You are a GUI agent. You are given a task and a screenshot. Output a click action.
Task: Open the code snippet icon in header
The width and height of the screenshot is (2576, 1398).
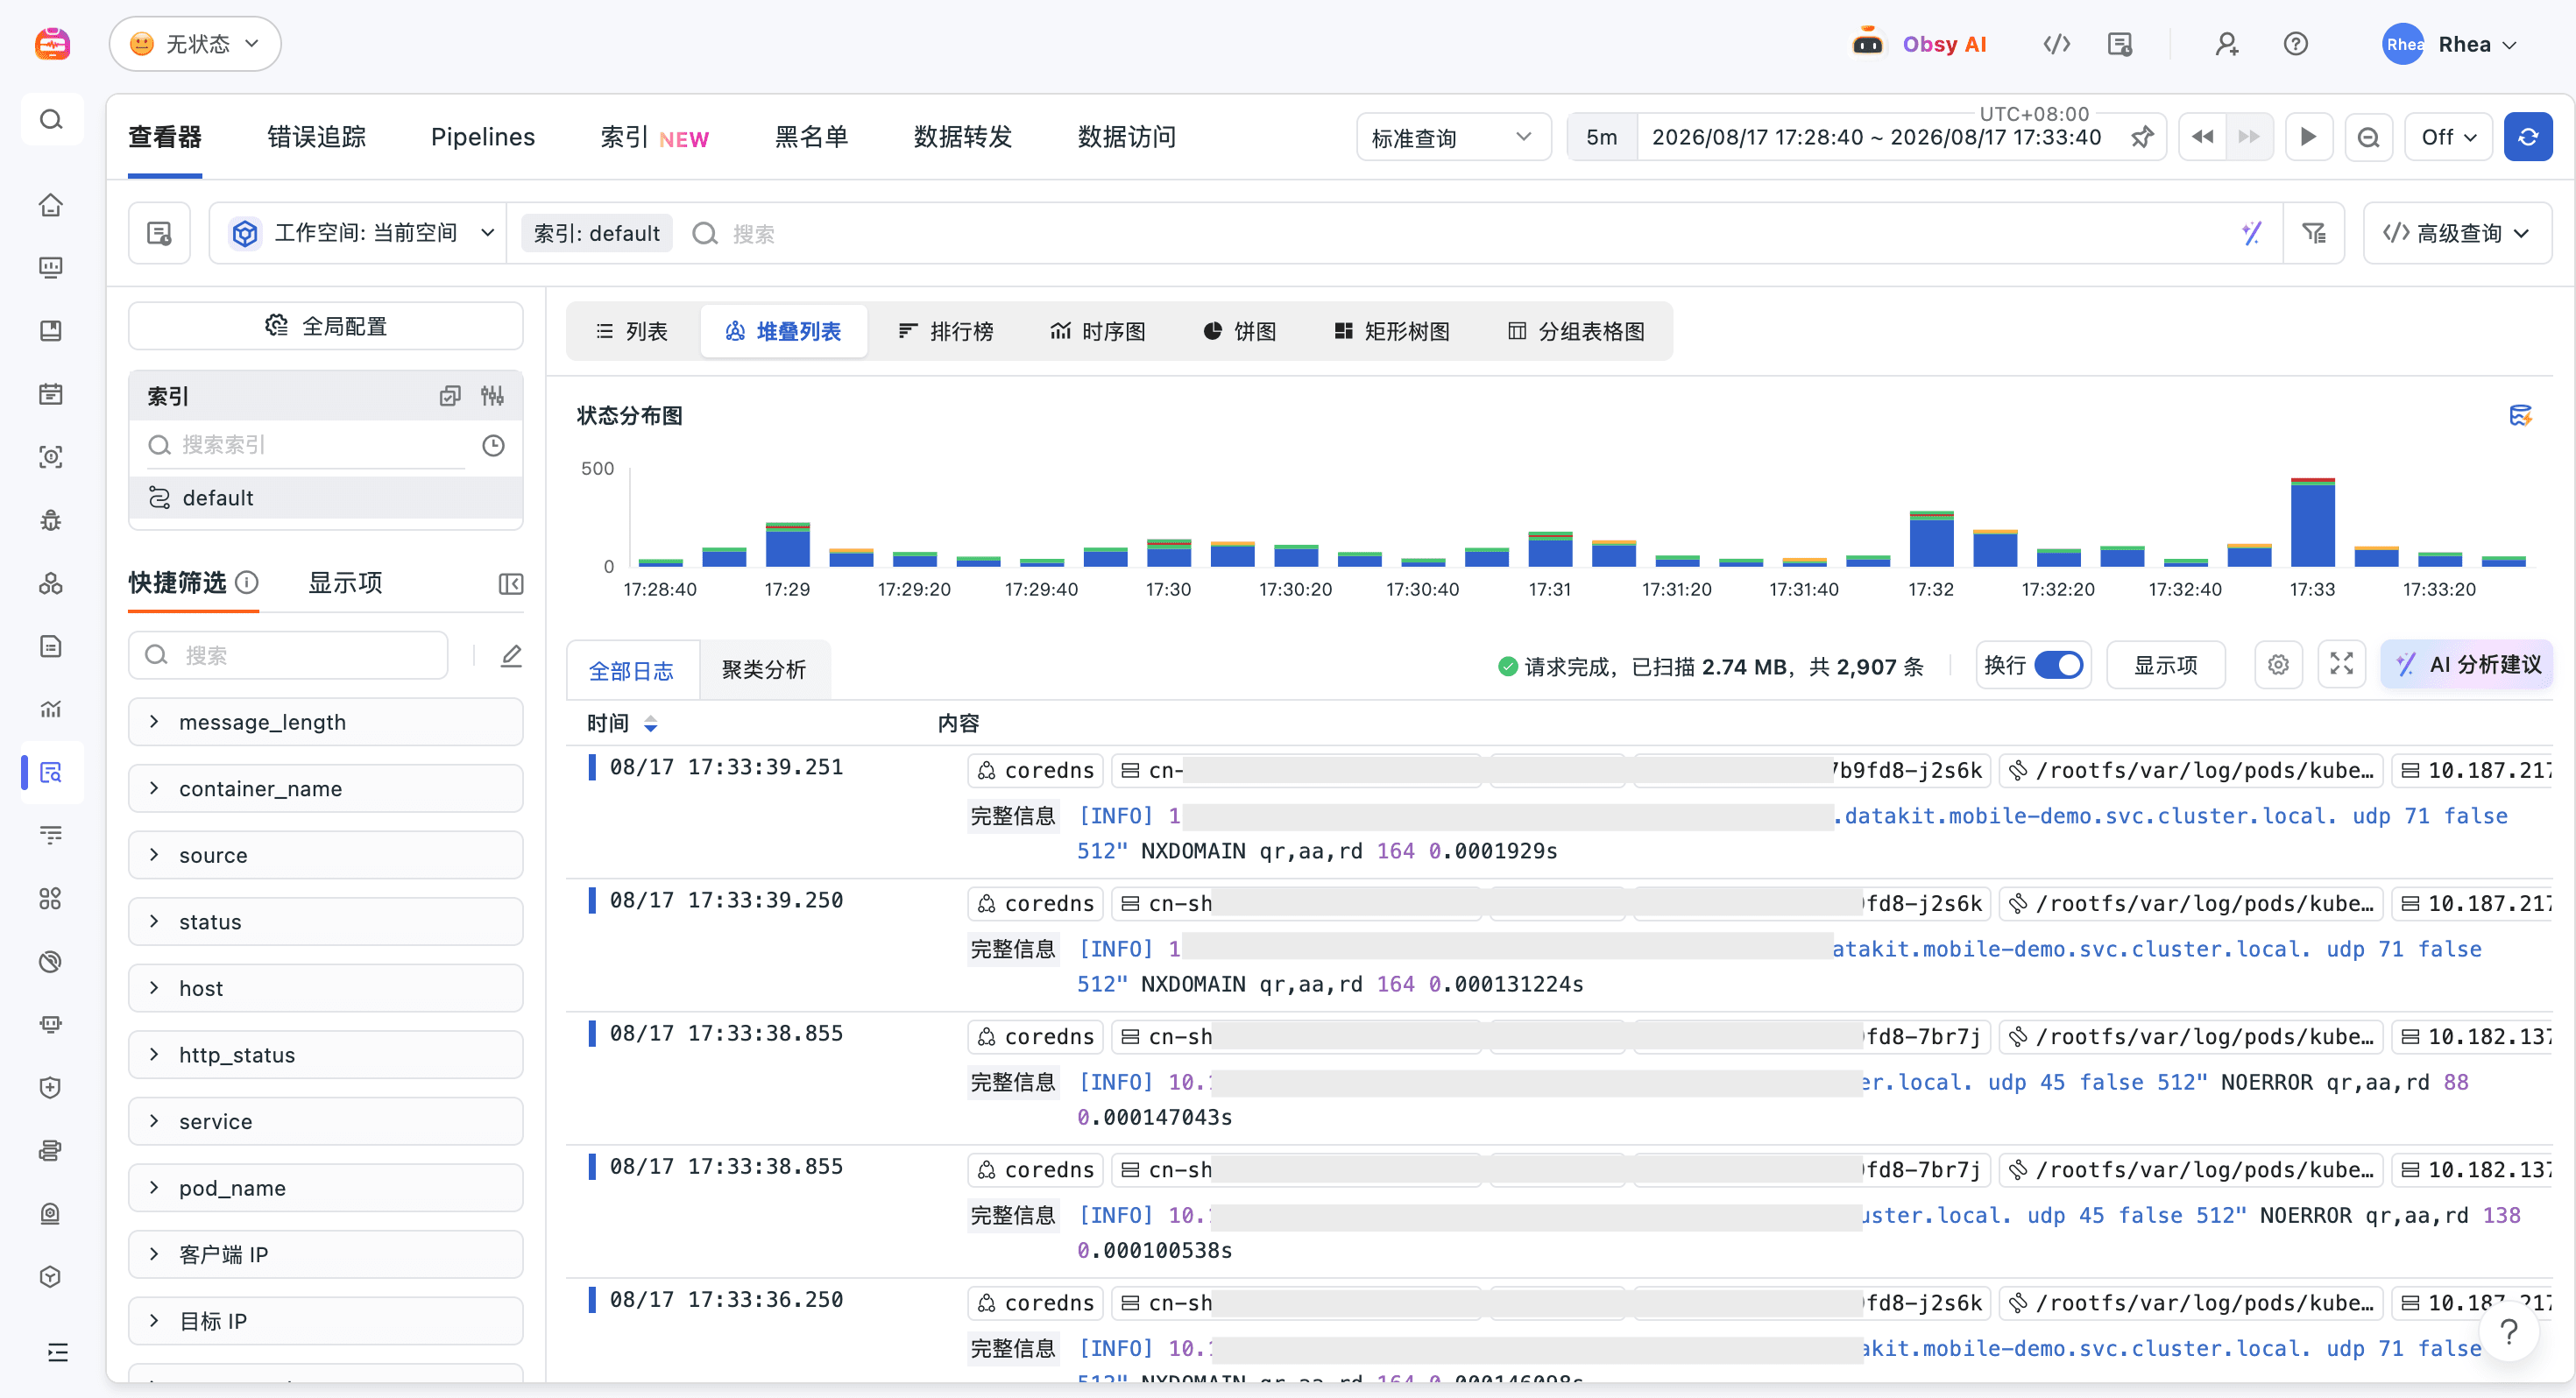(2056, 44)
